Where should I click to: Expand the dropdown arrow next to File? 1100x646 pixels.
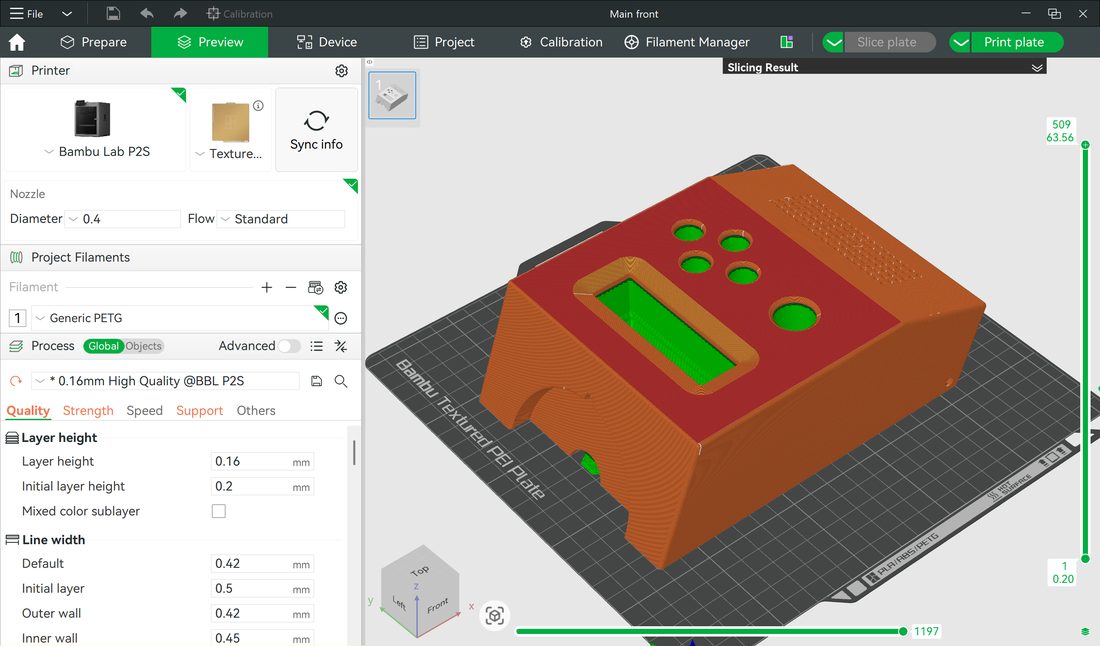tap(67, 13)
